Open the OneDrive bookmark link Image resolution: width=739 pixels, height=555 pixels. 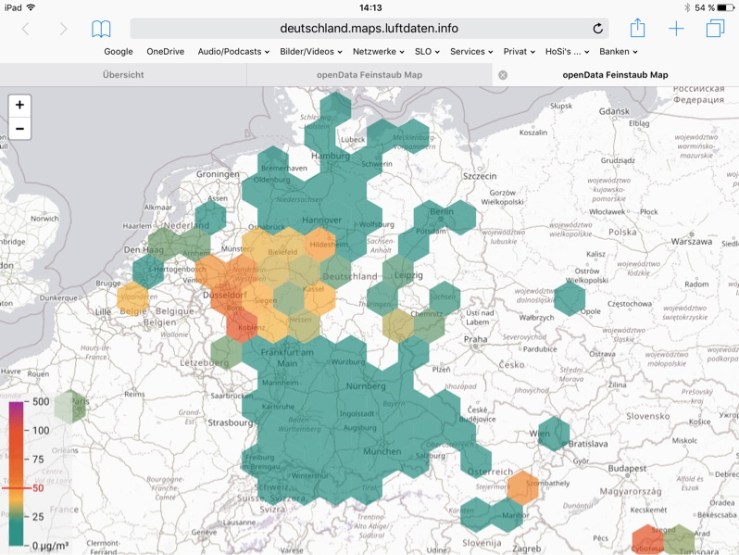(x=165, y=51)
